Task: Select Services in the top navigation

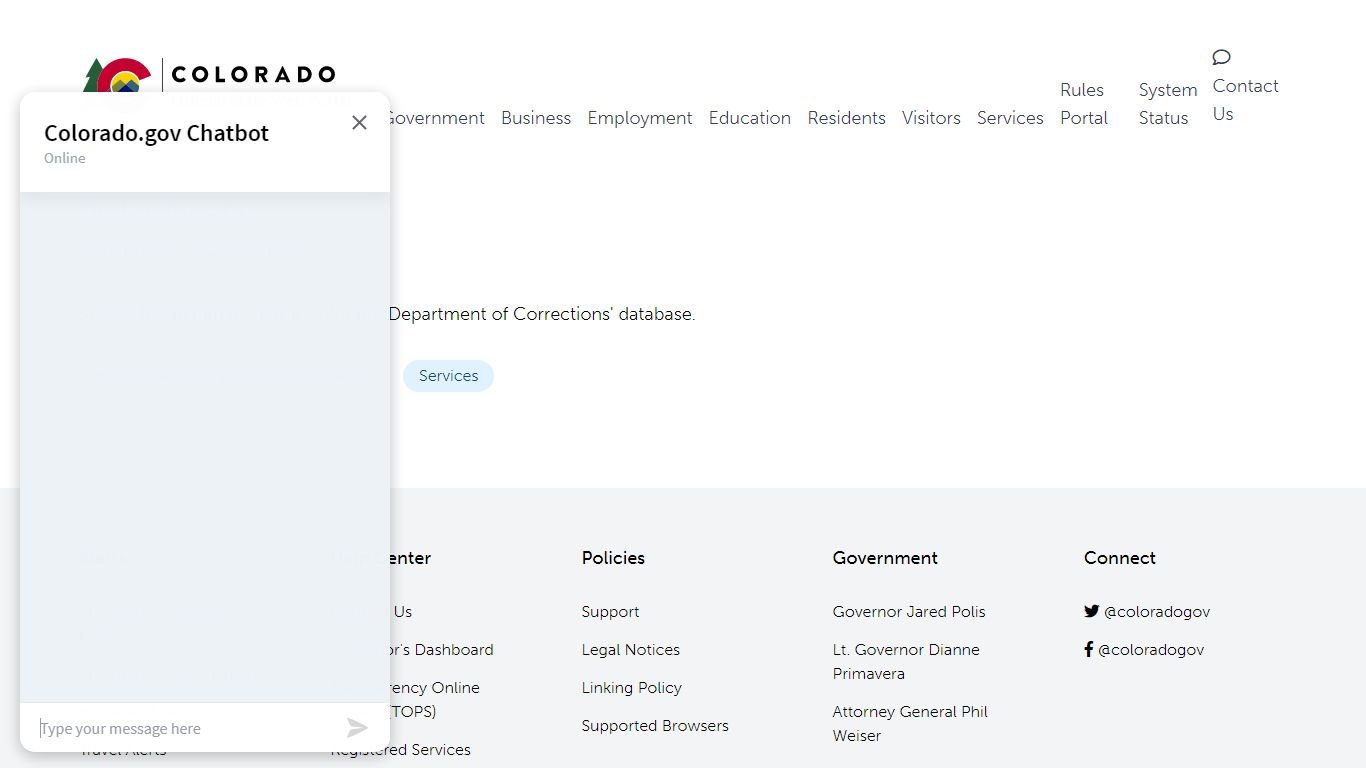Action: point(1010,118)
